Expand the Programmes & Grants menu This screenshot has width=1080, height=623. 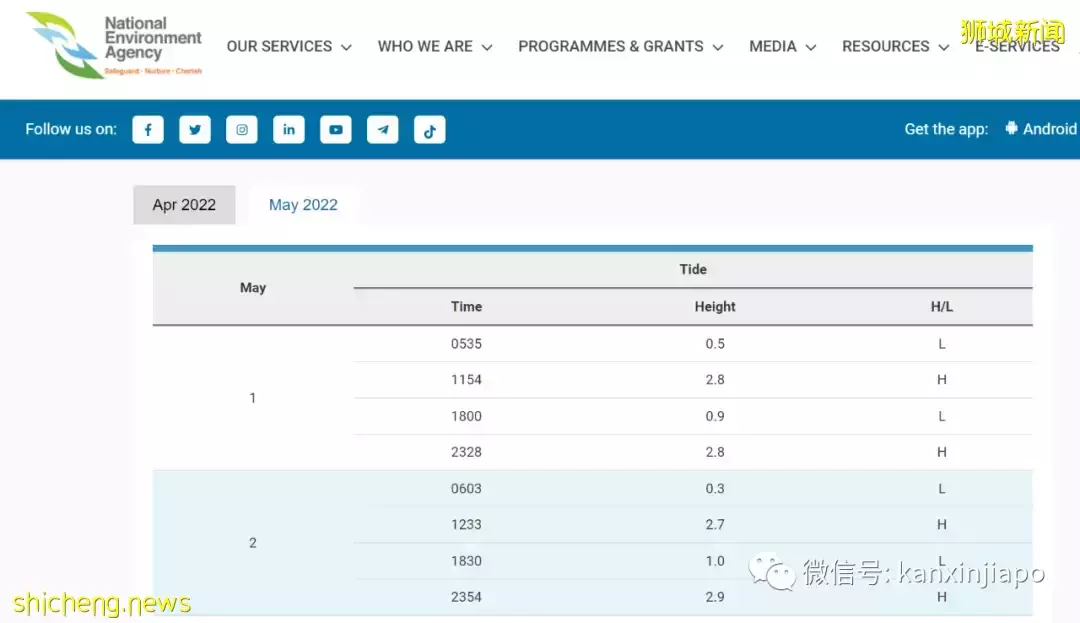620,47
